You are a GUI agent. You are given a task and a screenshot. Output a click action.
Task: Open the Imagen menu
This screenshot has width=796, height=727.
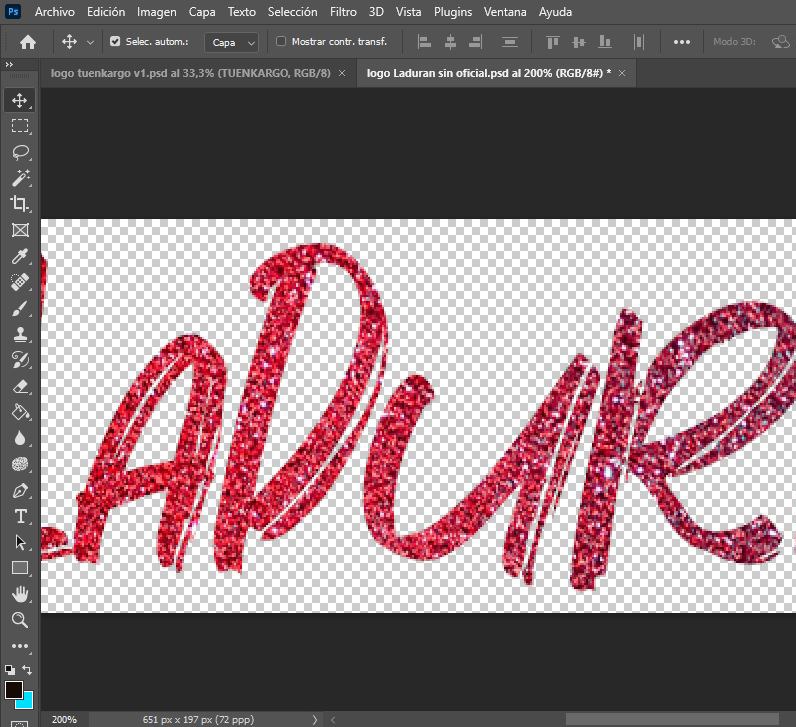[157, 12]
